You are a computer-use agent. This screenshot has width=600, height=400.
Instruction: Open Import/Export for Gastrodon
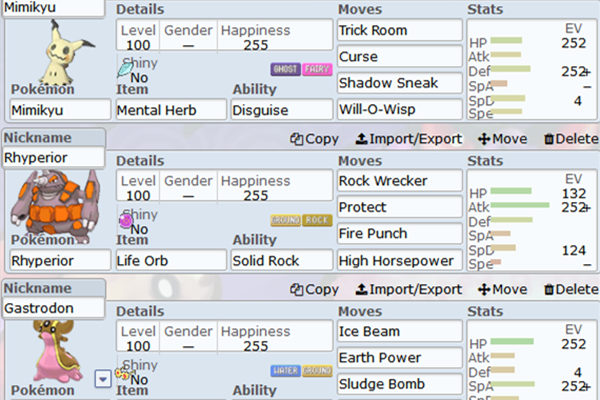pyautogui.click(x=409, y=289)
